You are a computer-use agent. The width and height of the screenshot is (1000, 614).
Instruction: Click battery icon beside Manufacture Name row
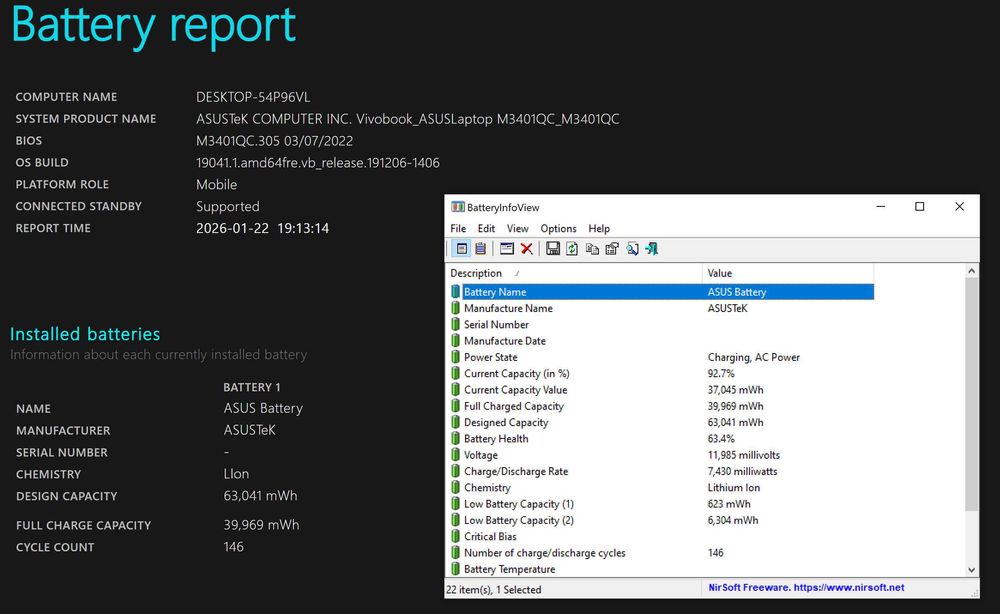455,308
